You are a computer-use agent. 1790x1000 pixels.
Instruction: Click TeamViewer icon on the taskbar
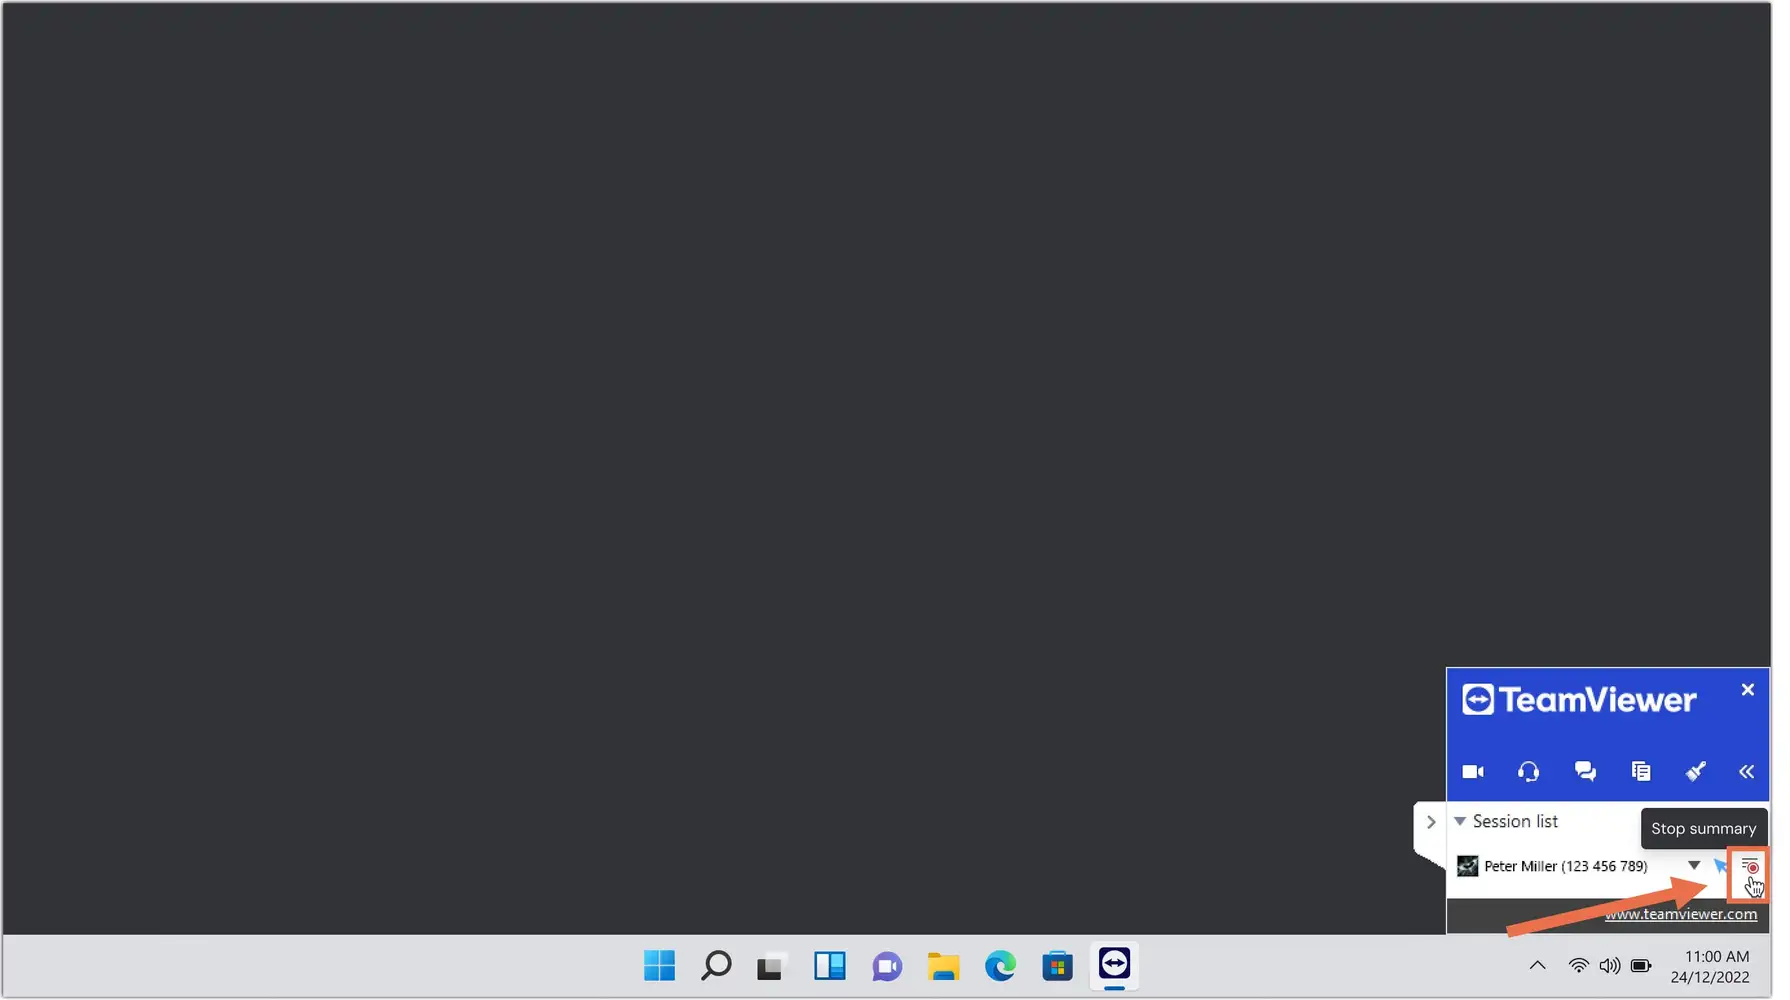(x=1114, y=966)
